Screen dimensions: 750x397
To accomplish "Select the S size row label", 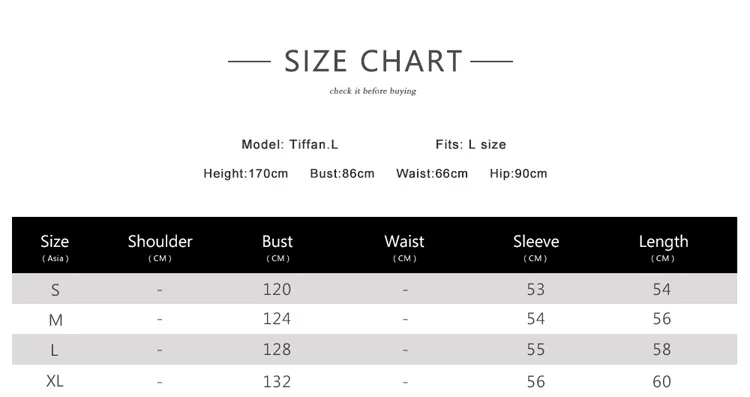I will coord(55,290).
